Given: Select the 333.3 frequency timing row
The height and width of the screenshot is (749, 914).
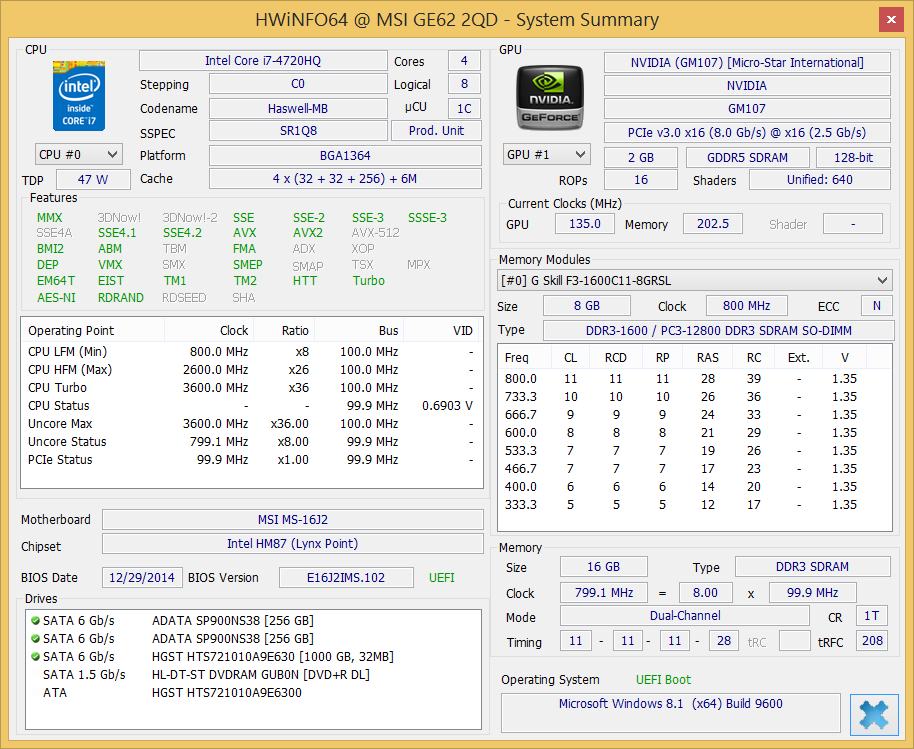Looking at the screenshot, I should [x=694, y=505].
